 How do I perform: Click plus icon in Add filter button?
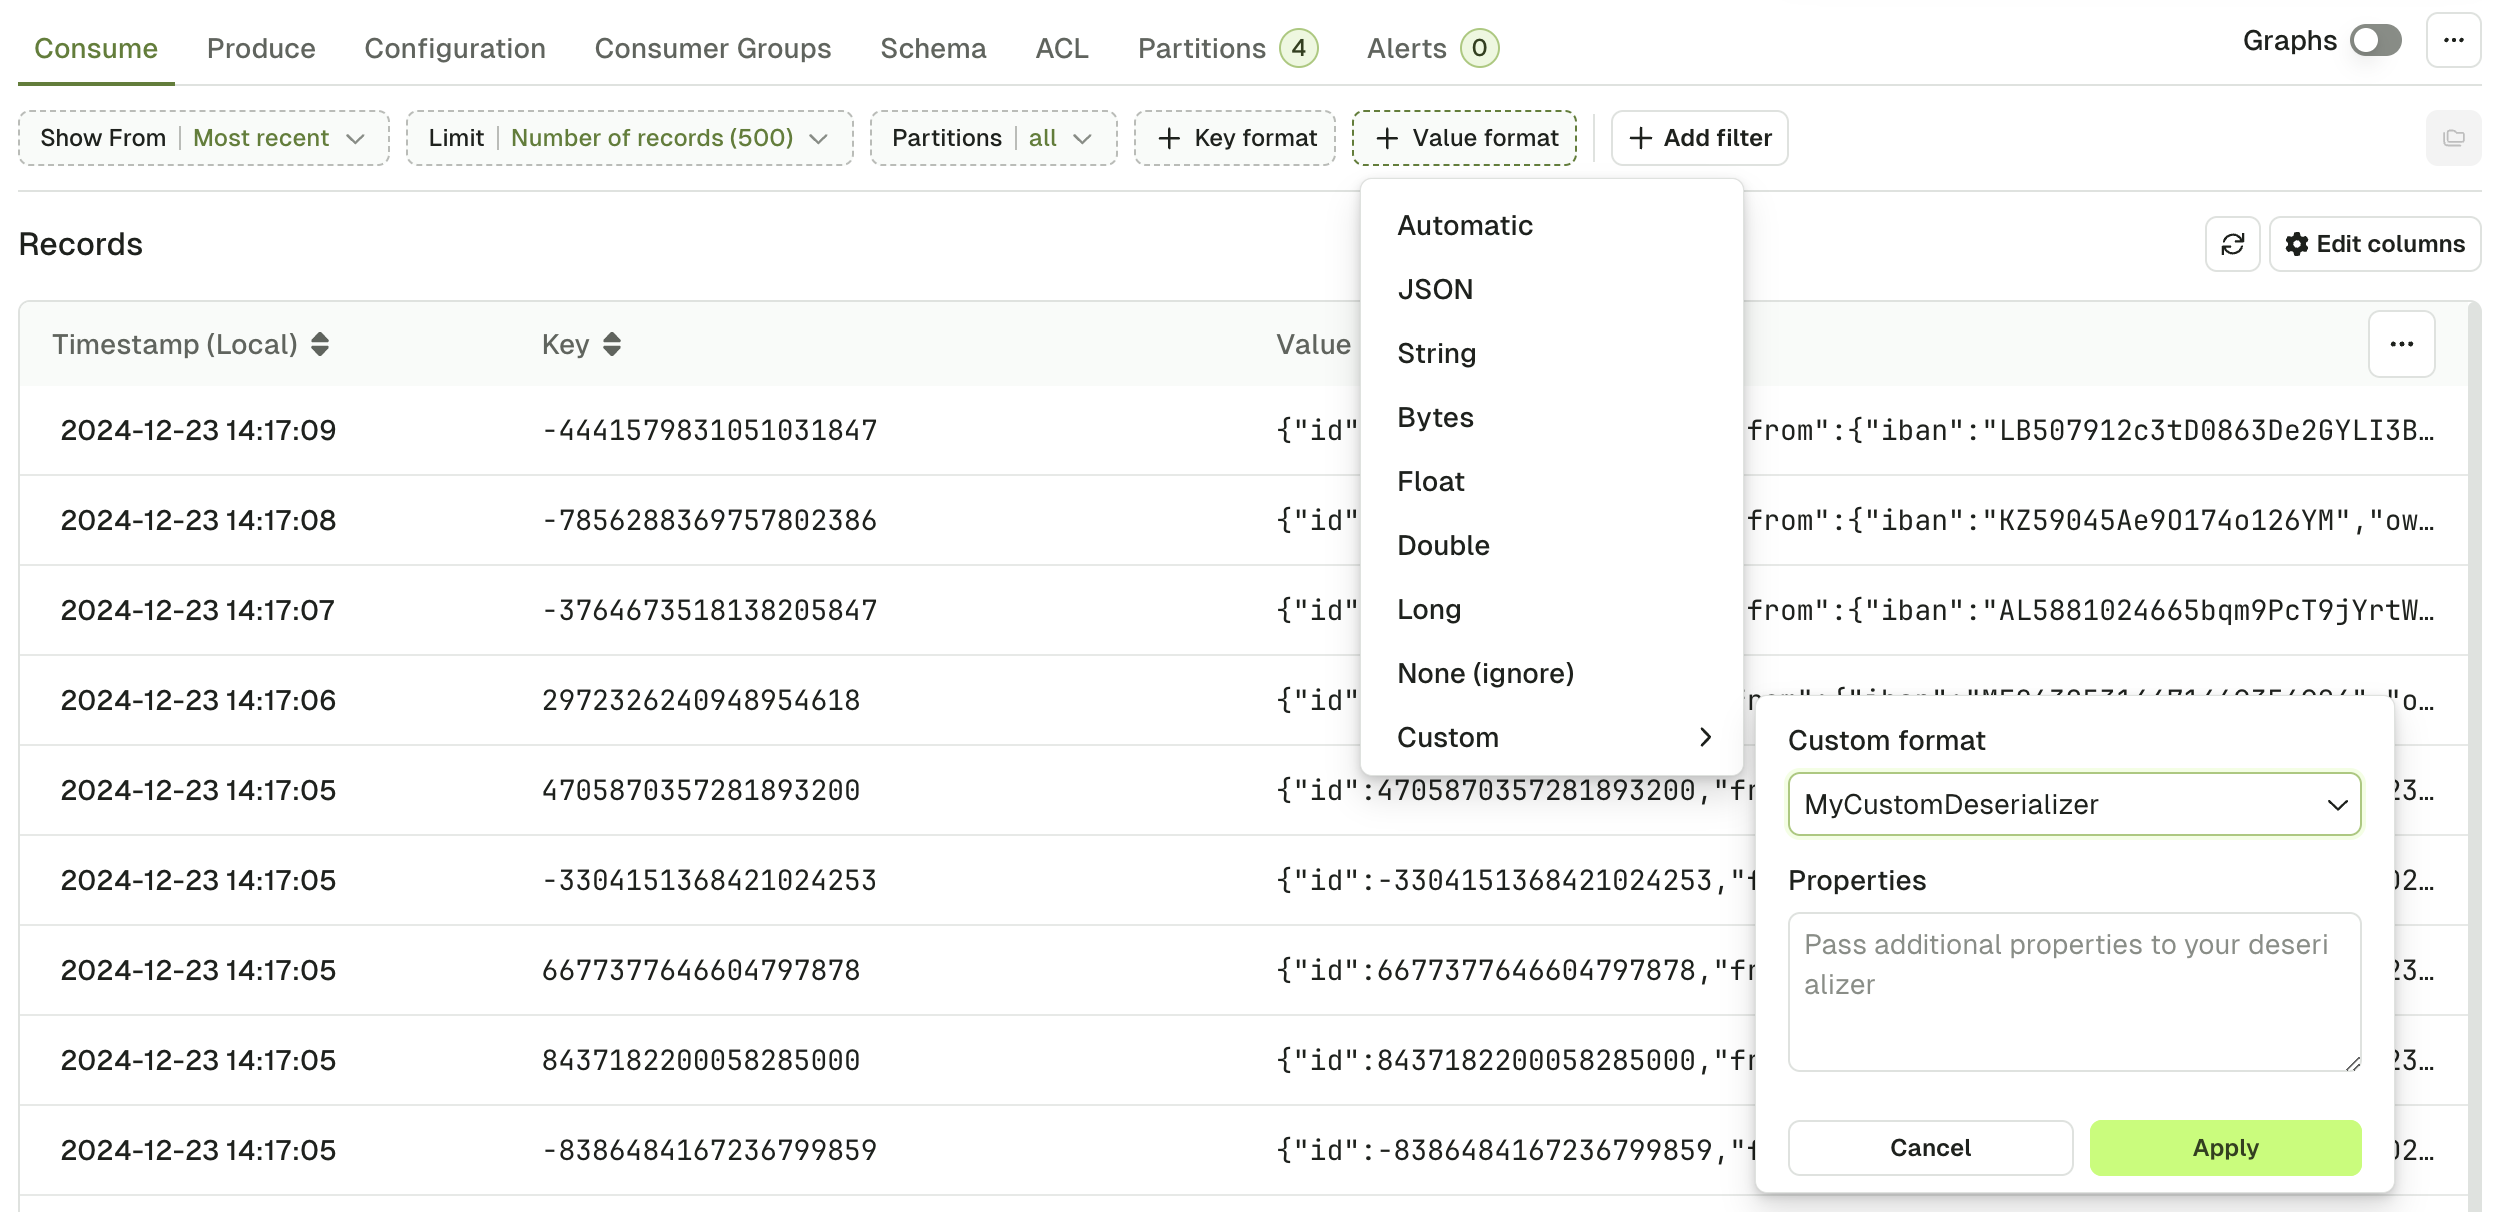(1640, 138)
